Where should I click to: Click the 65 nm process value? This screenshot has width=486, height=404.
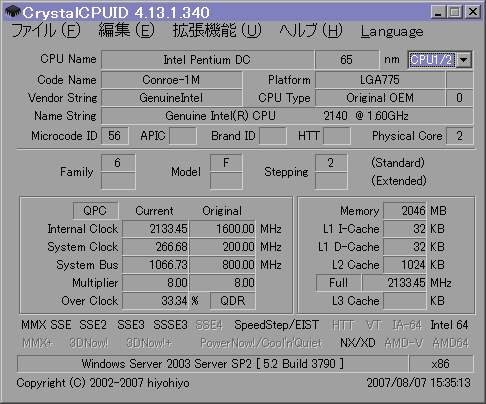point(347,60)
